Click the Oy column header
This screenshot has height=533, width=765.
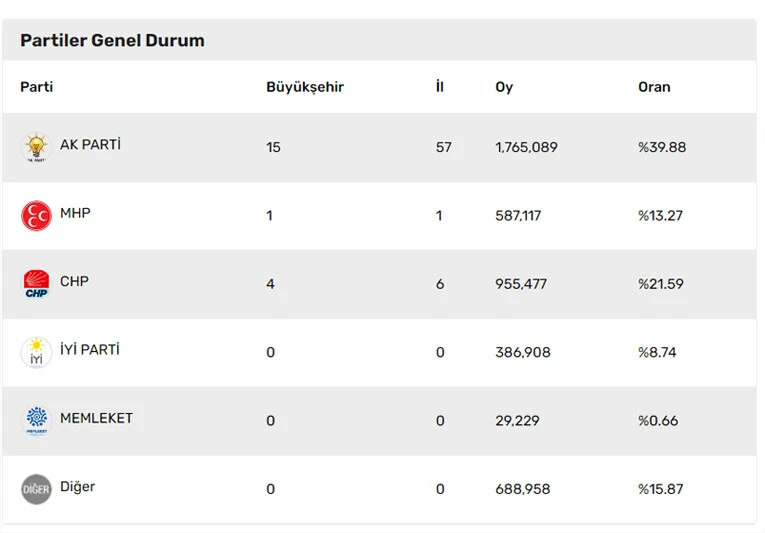(x=504, y=87)
